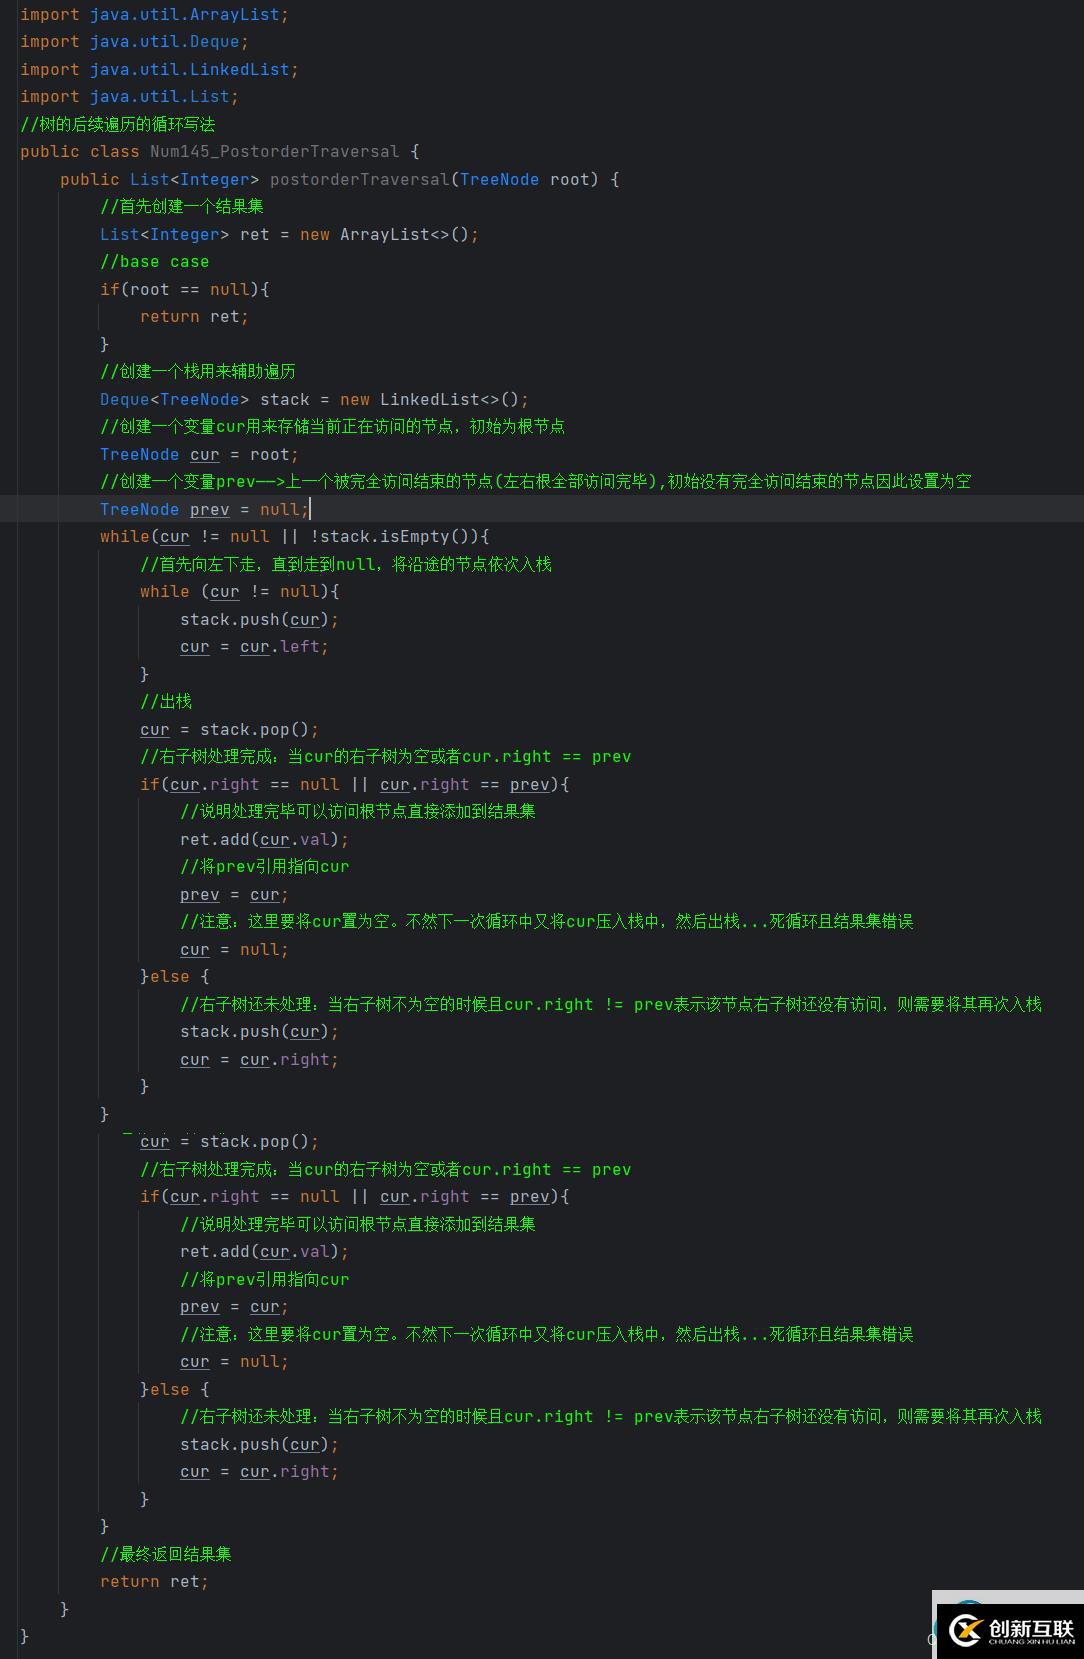Click the 'cur = cur.left;' statement

tap(254, 647)
